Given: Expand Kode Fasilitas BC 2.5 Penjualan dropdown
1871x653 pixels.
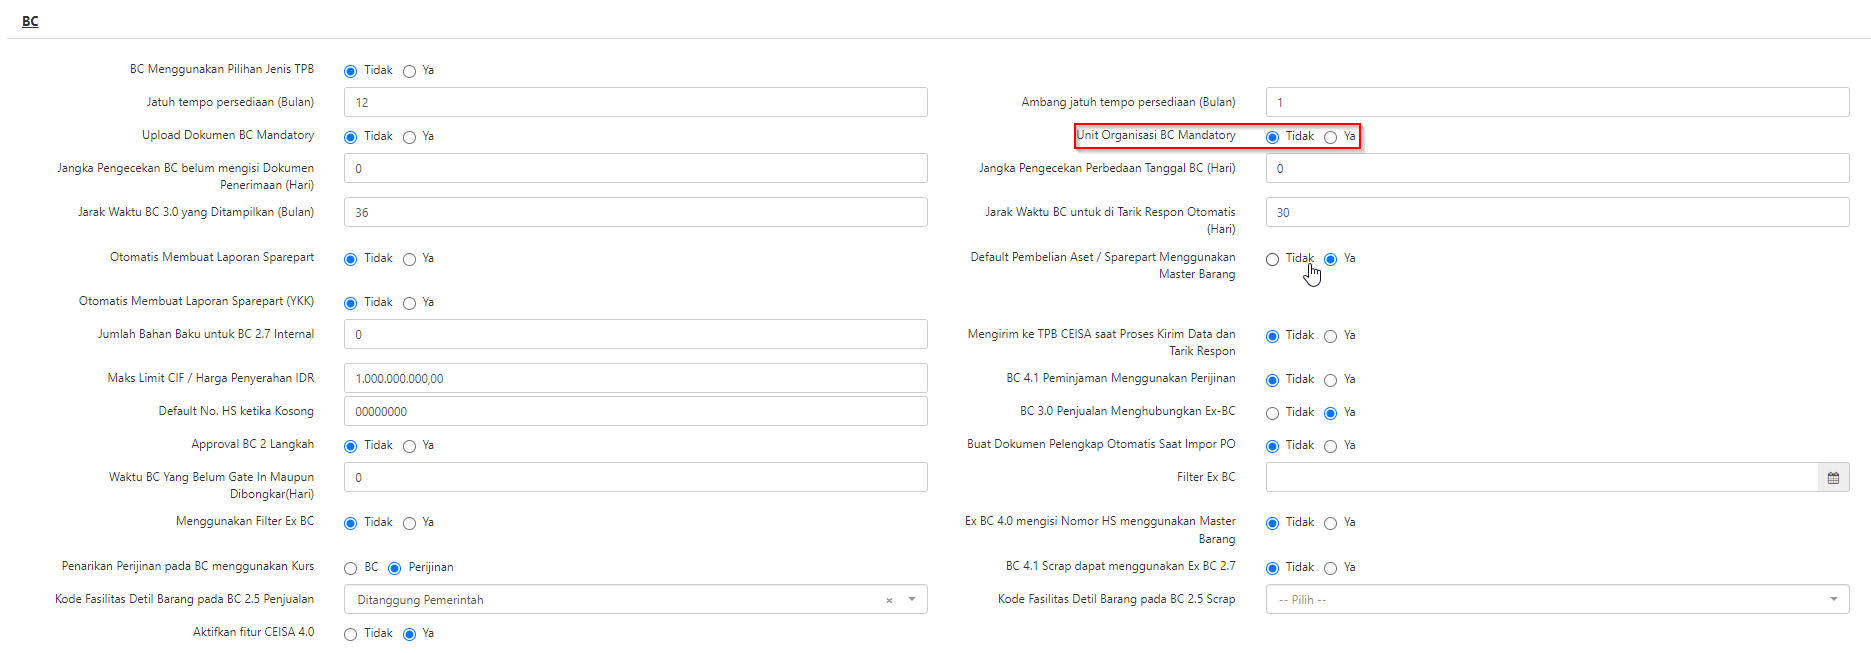Looking at the screenshot, I should [911, 600].
